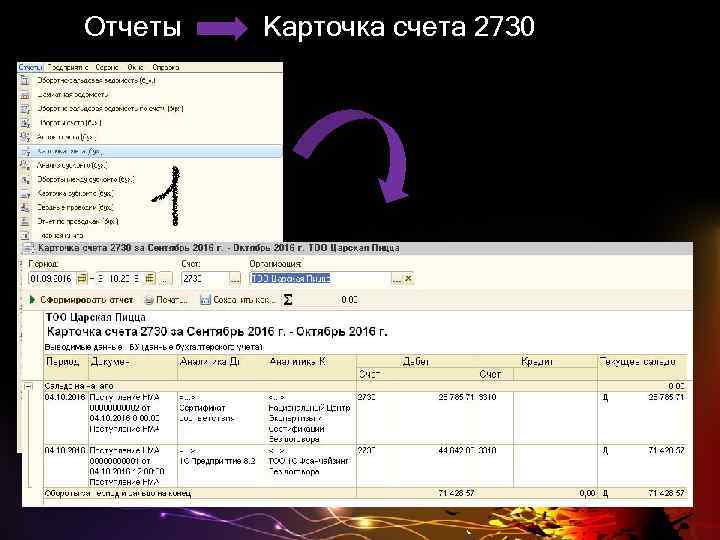Click the Аналитика Дт column header
The image size is (720, 540).
223,367
